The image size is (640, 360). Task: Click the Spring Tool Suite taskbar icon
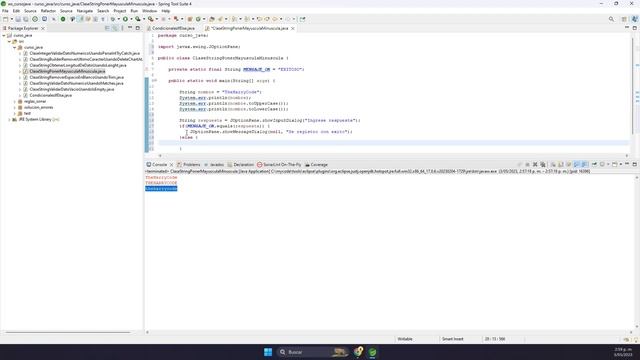click(372, 352)
